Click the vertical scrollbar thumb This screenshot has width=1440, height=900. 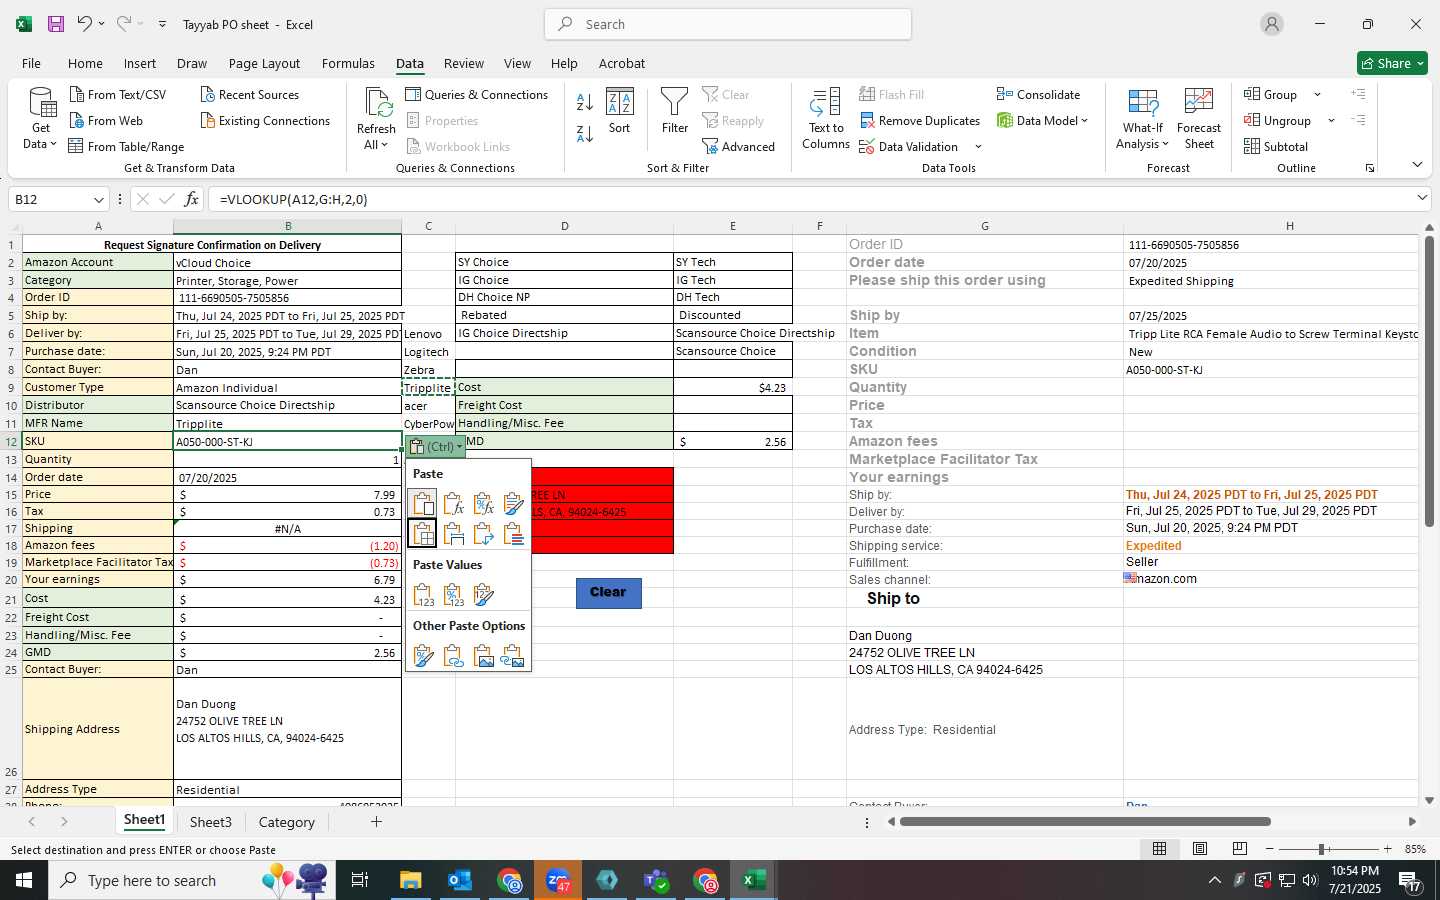coord(1429,381)
